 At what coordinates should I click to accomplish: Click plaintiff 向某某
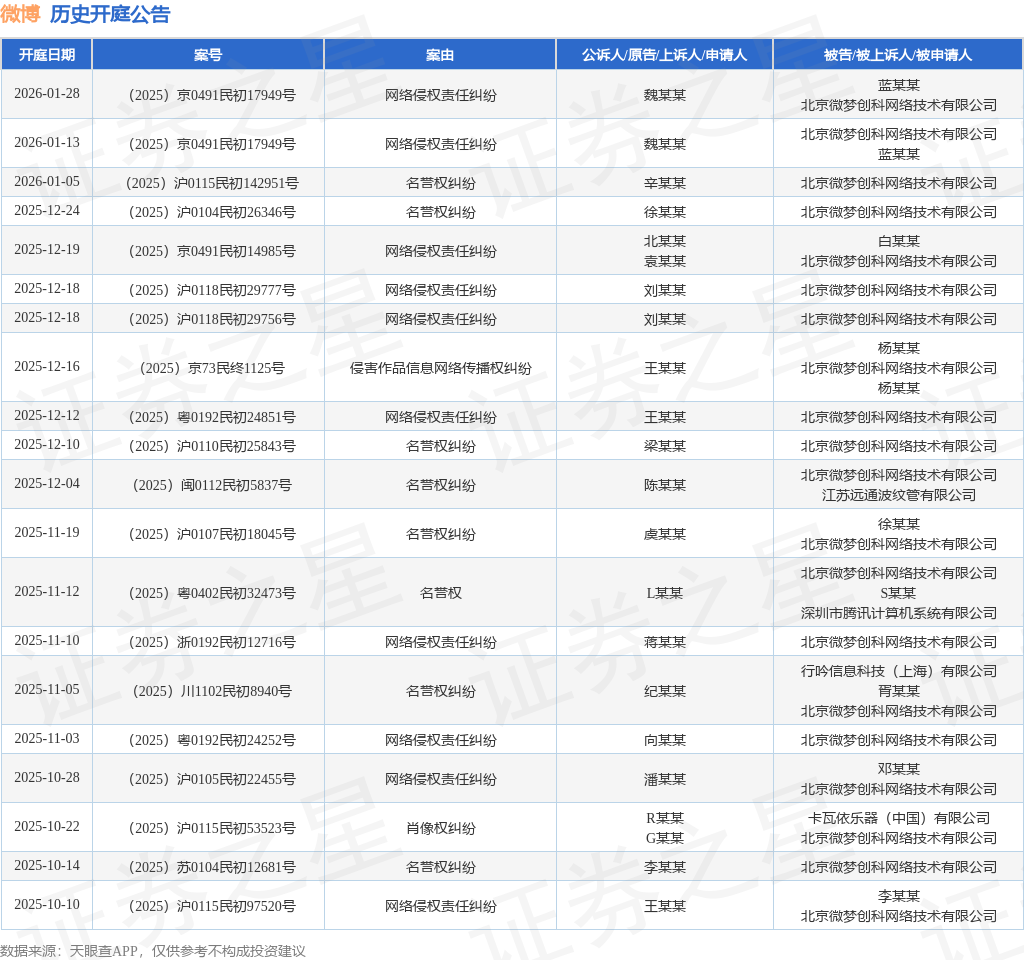coord(665,740)
